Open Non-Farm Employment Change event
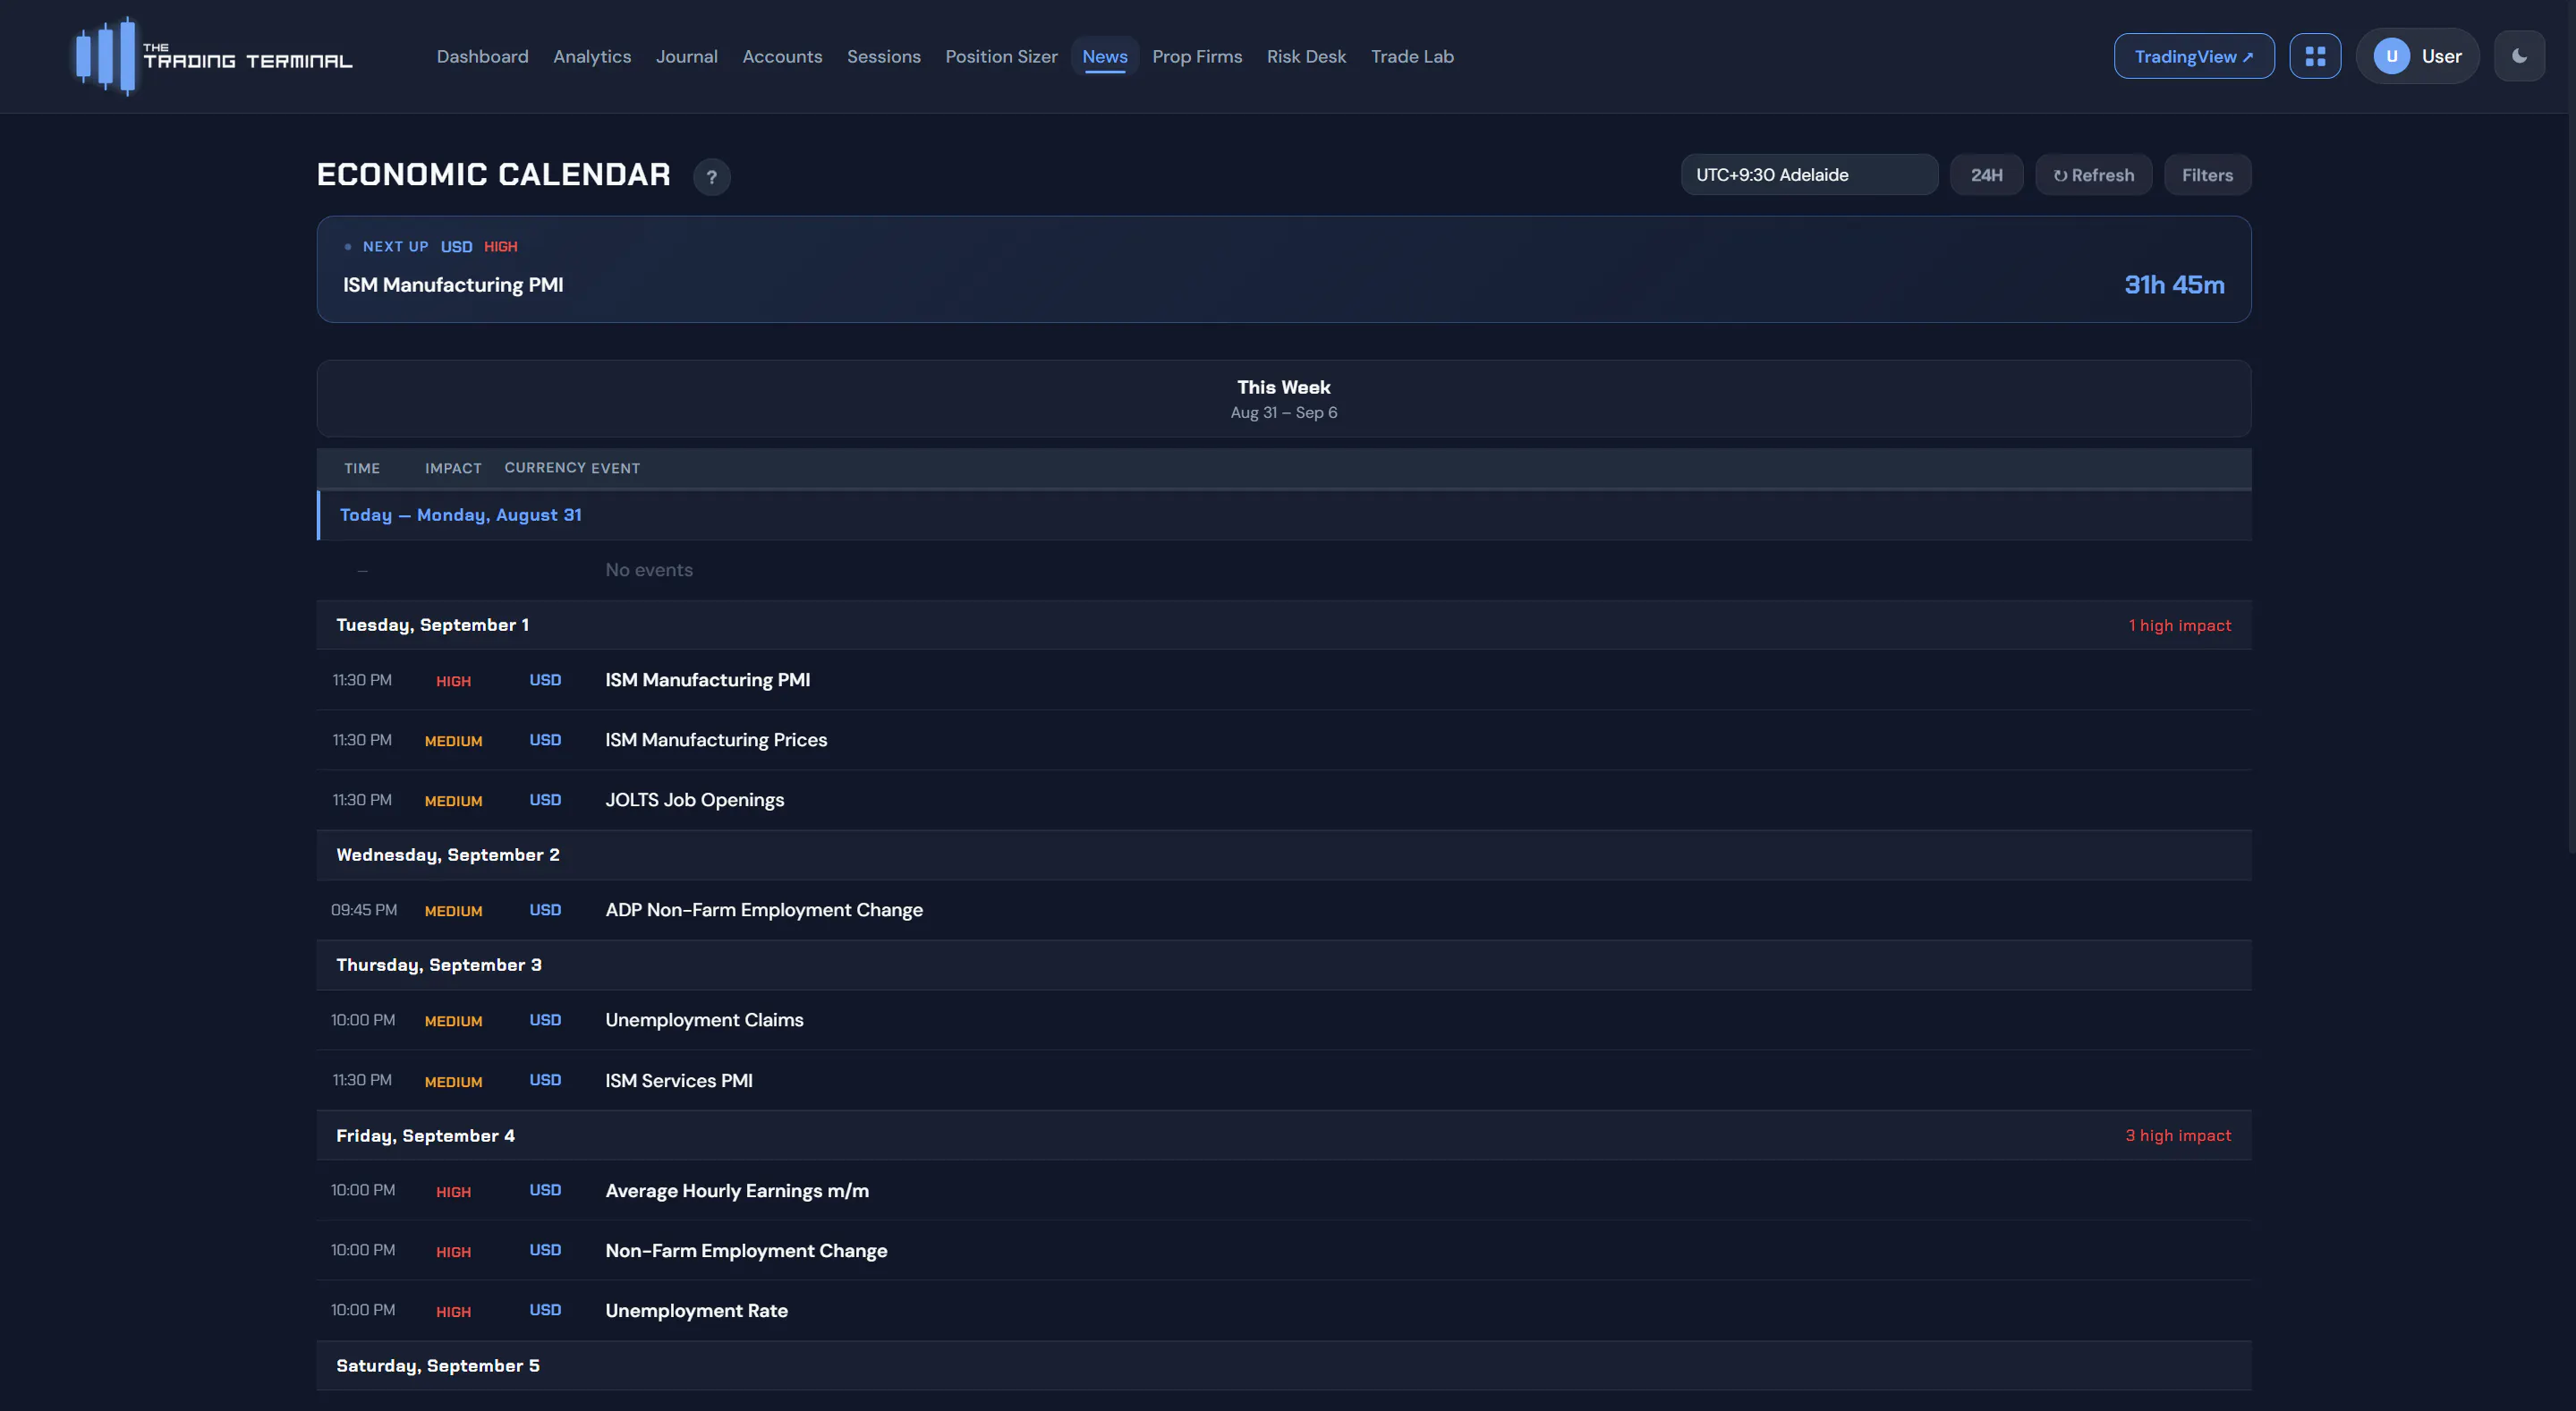 coord(1283,1250)
